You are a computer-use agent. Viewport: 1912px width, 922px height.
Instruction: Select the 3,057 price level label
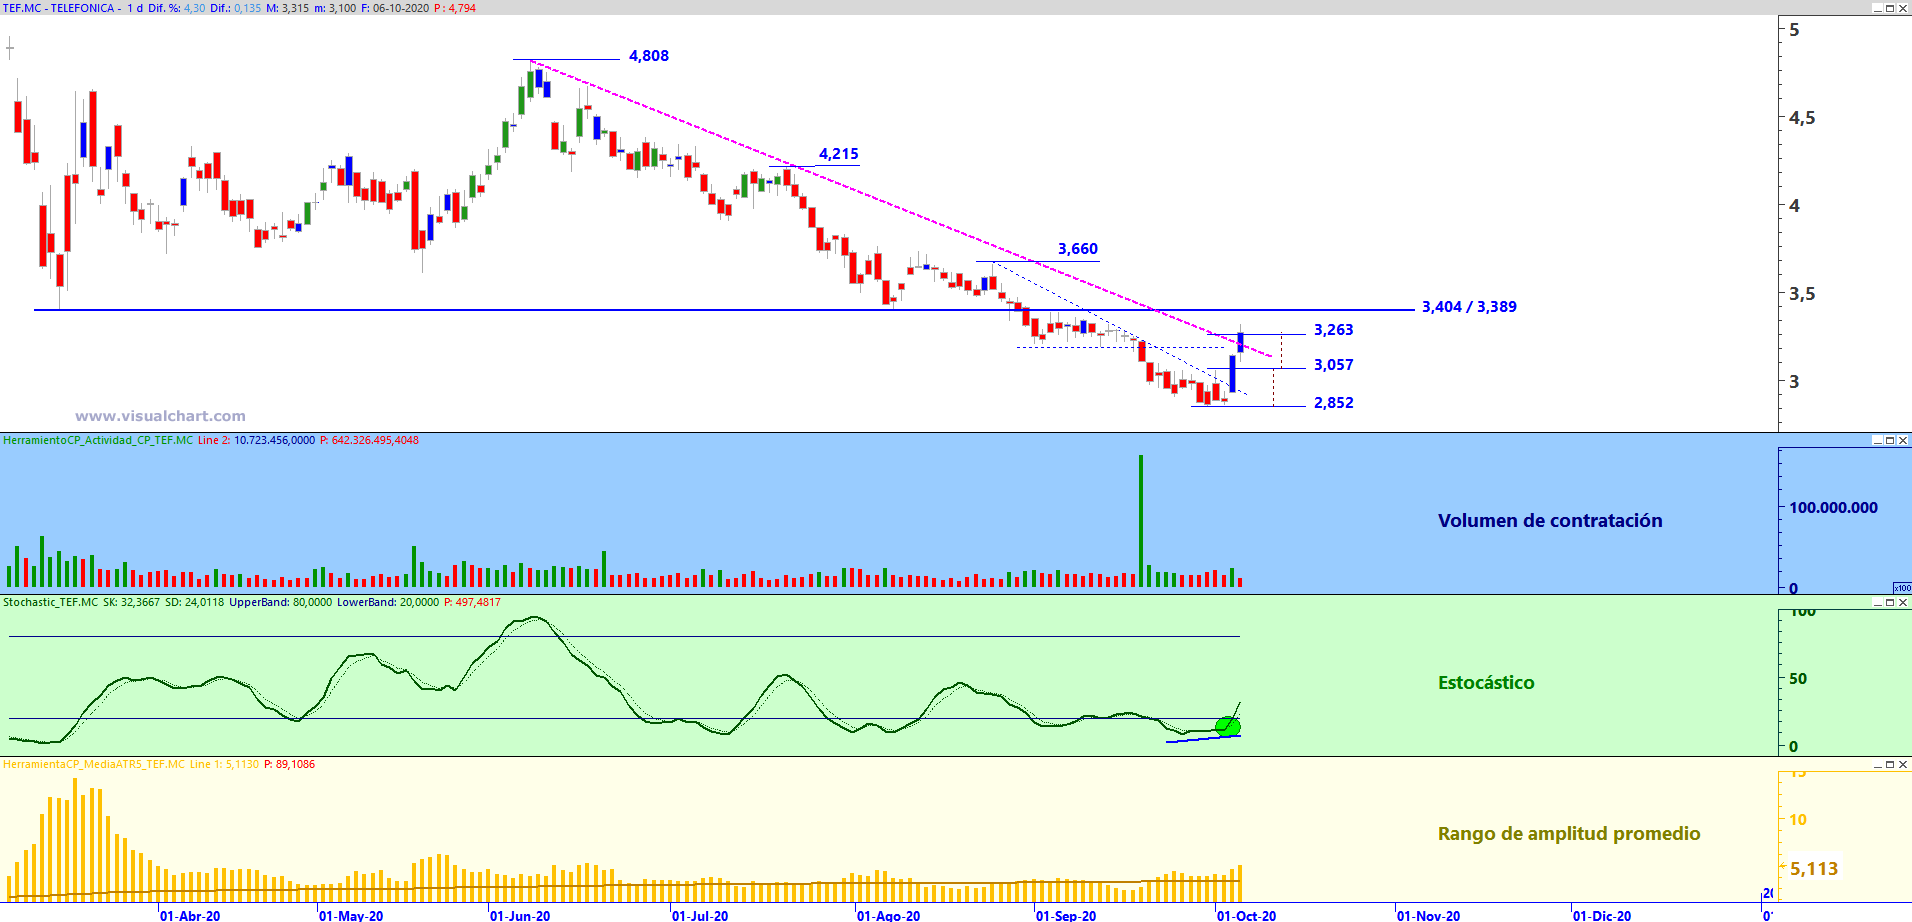click(1334, 365)
